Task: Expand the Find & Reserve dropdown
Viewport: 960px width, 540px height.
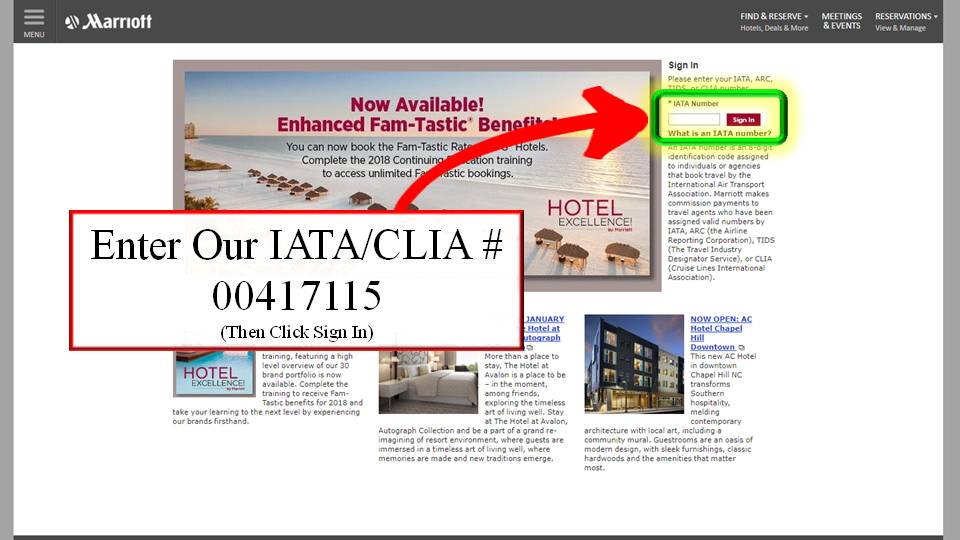Action: tap(774, 16)
